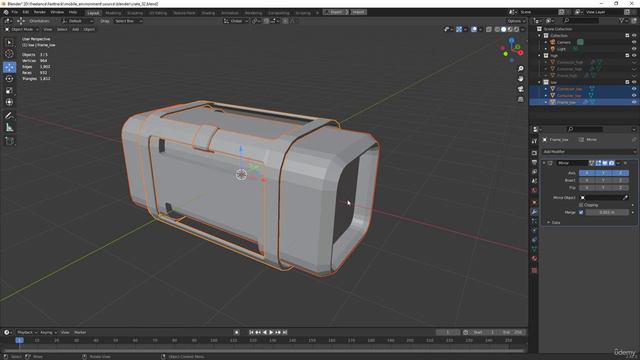Select the Annotate tool
640x360 pixels.
9,116
